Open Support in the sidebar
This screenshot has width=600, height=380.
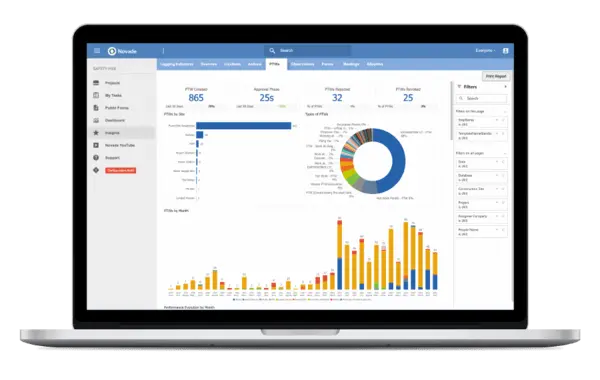pos(112,158)
